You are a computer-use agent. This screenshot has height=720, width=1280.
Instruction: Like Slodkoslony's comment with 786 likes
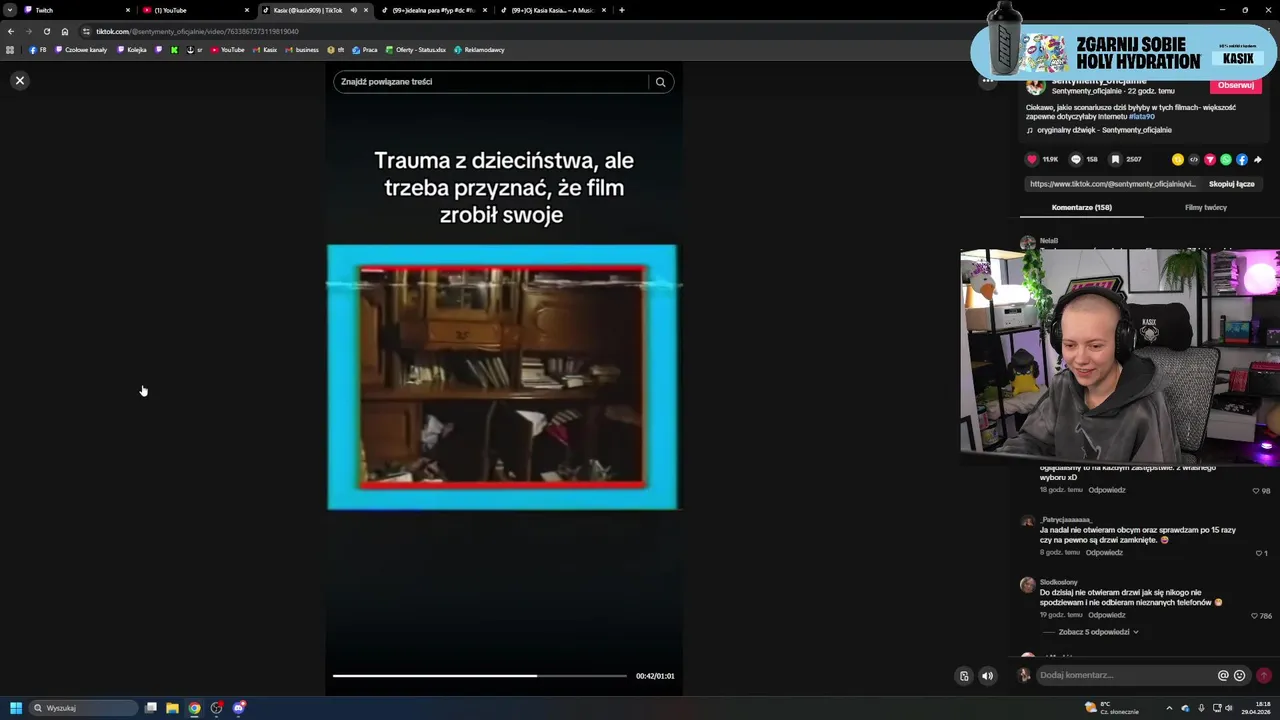pyautogui.click(x=1255, y=616)
